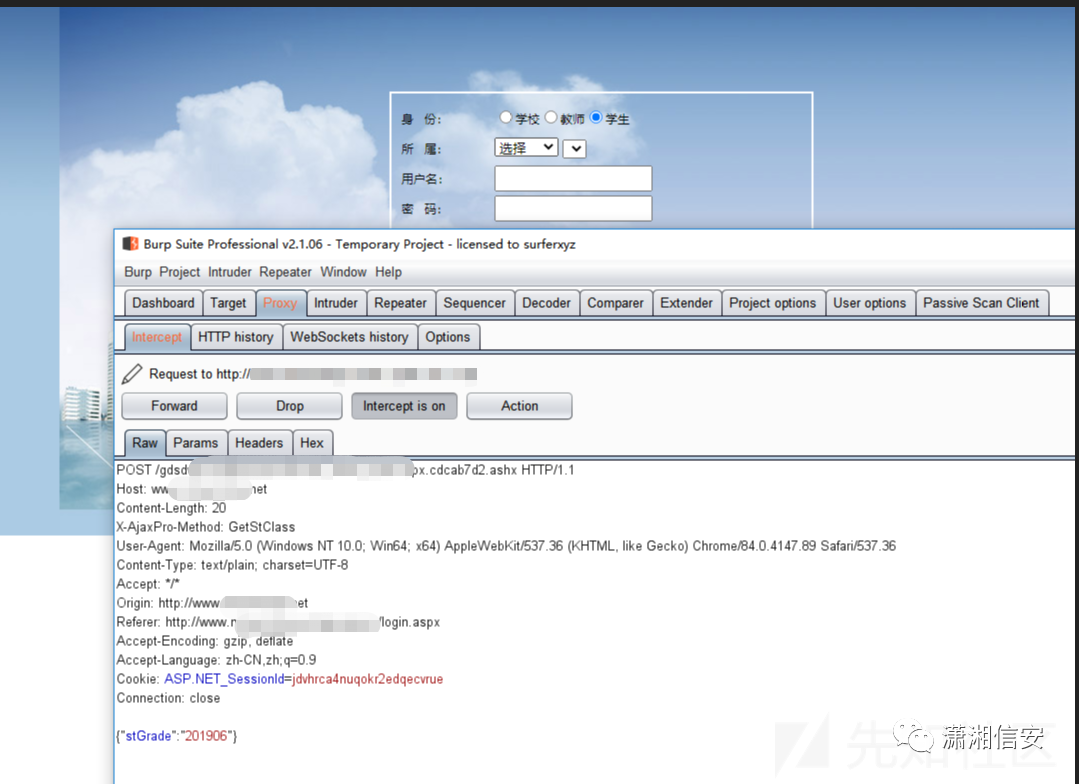This screenshot has width=1079, height=784.
Task: Click the Drop button
Action: [290, 405]
